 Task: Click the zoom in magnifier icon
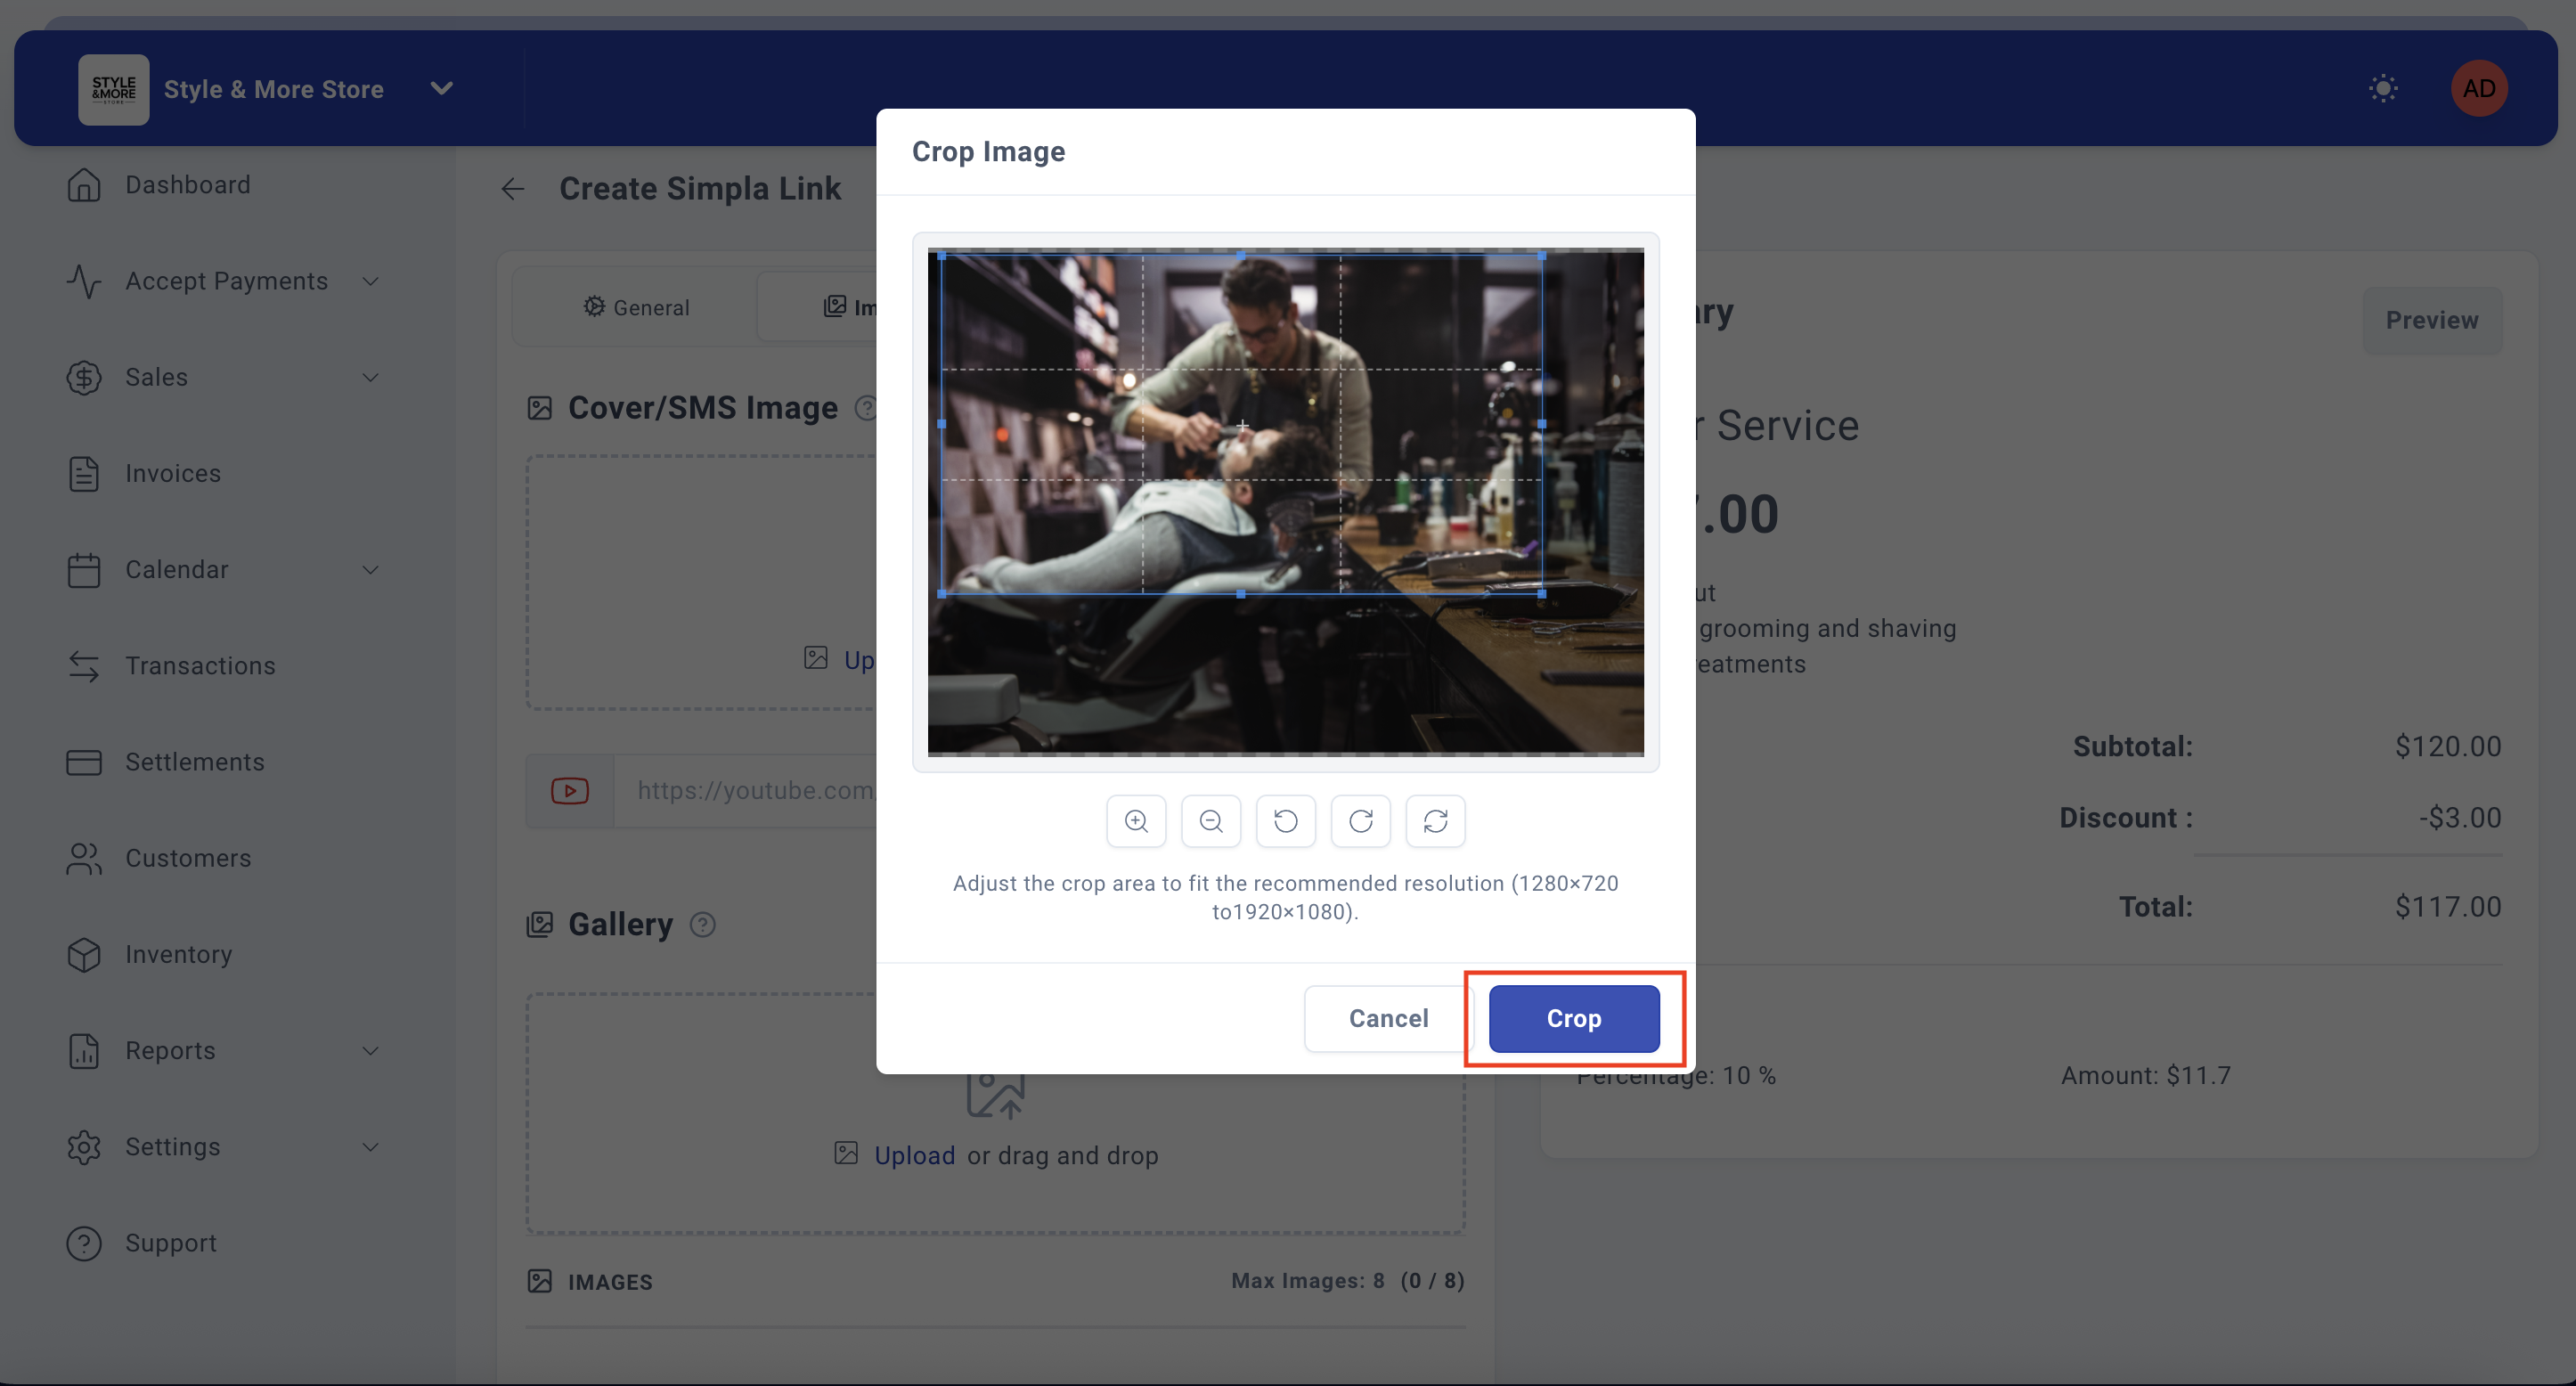click(1136, 821)
